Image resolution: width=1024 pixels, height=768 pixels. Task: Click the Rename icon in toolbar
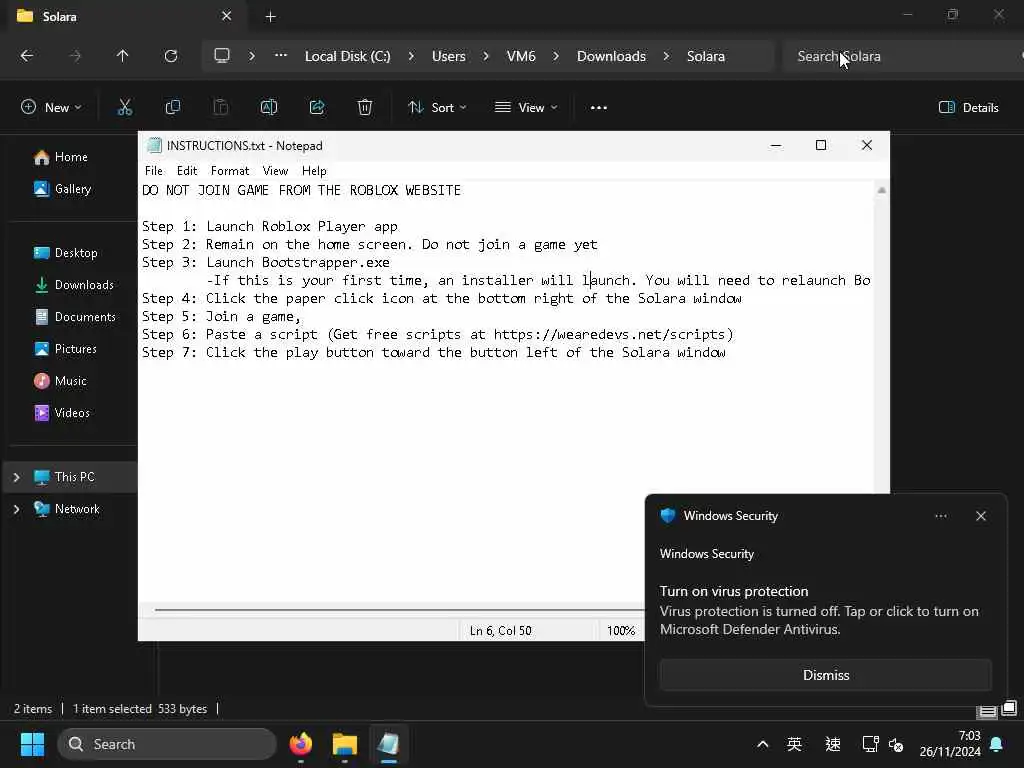[x=268, y=107]
